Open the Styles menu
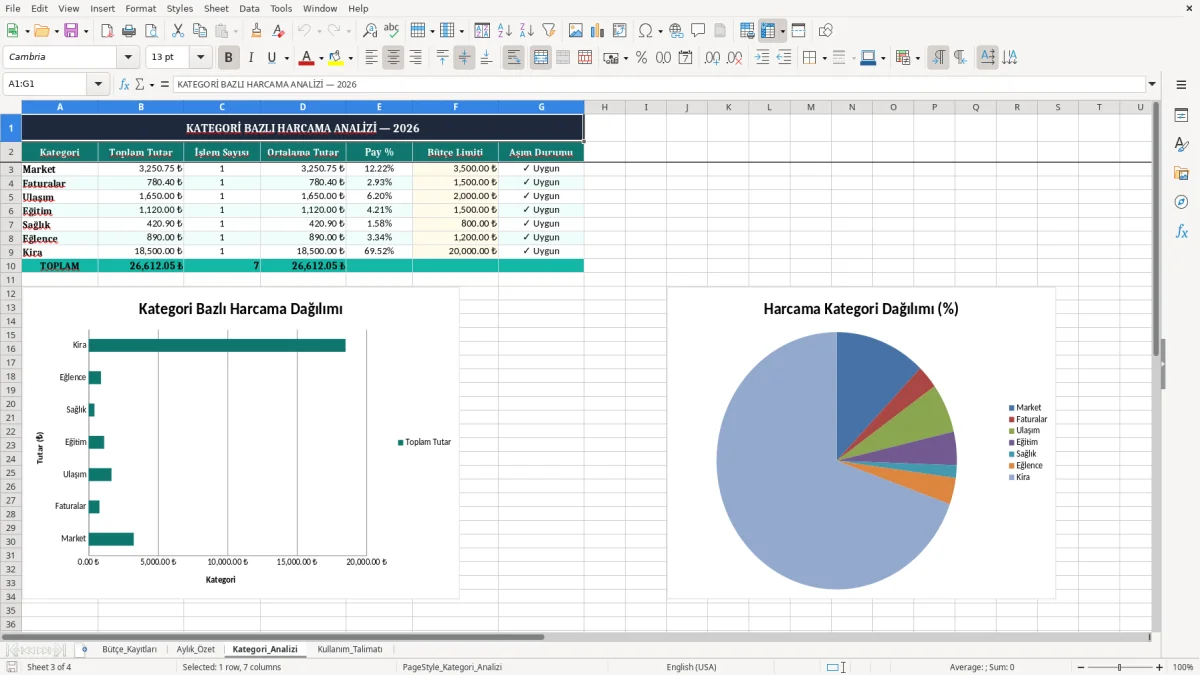The image size is (1200, 675). pos(180,8)
